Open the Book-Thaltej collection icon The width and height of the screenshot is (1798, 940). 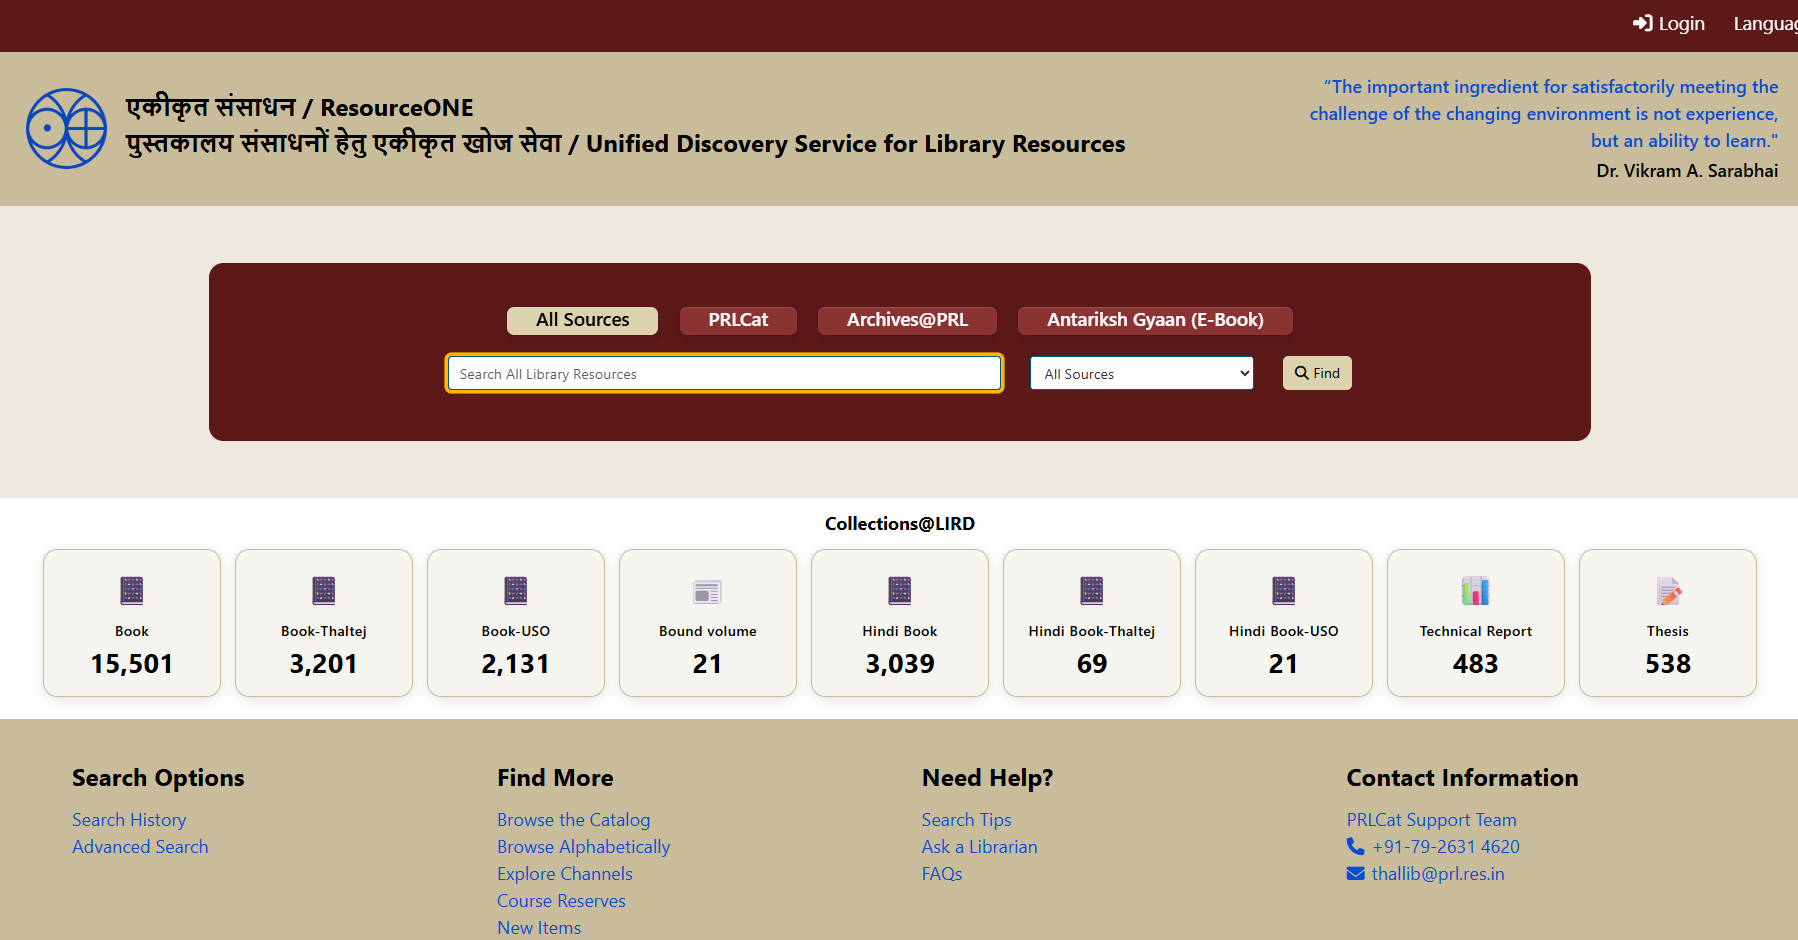[324, 591]
